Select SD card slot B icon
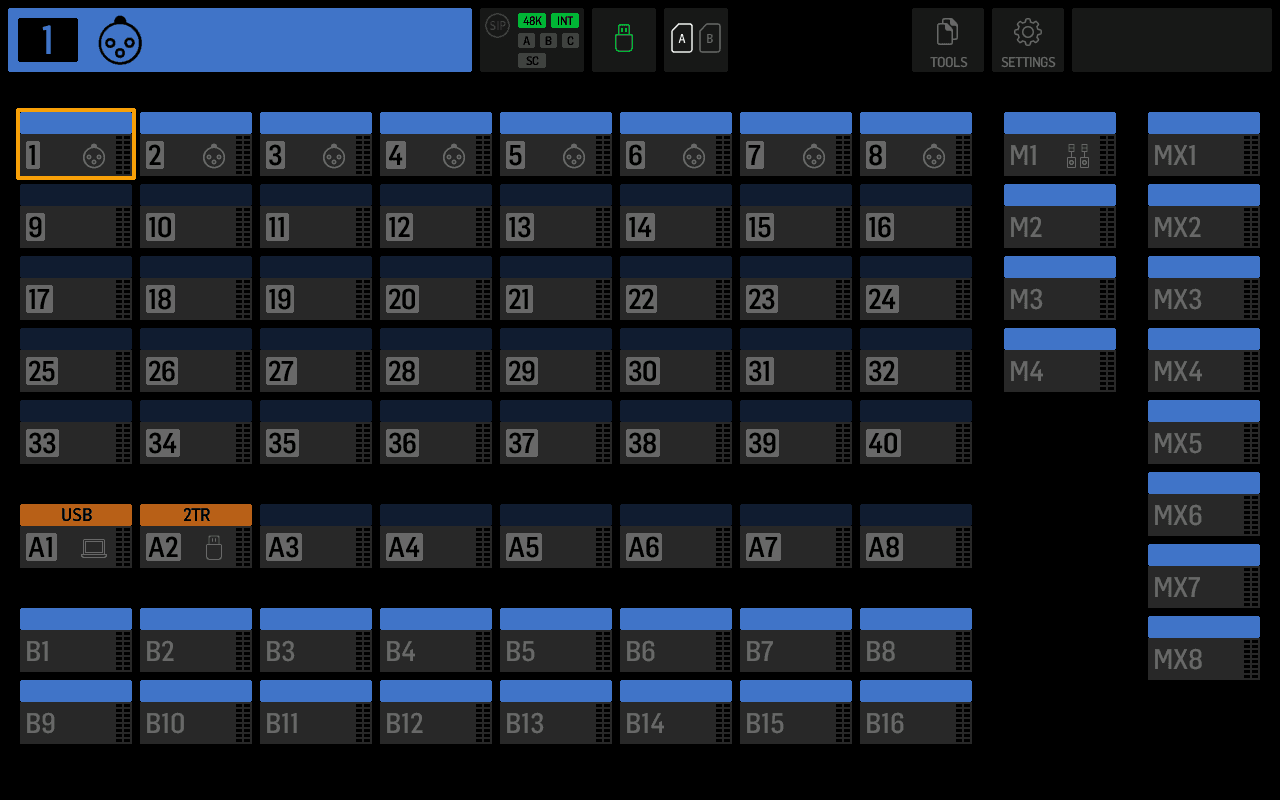 pos(710,38)
